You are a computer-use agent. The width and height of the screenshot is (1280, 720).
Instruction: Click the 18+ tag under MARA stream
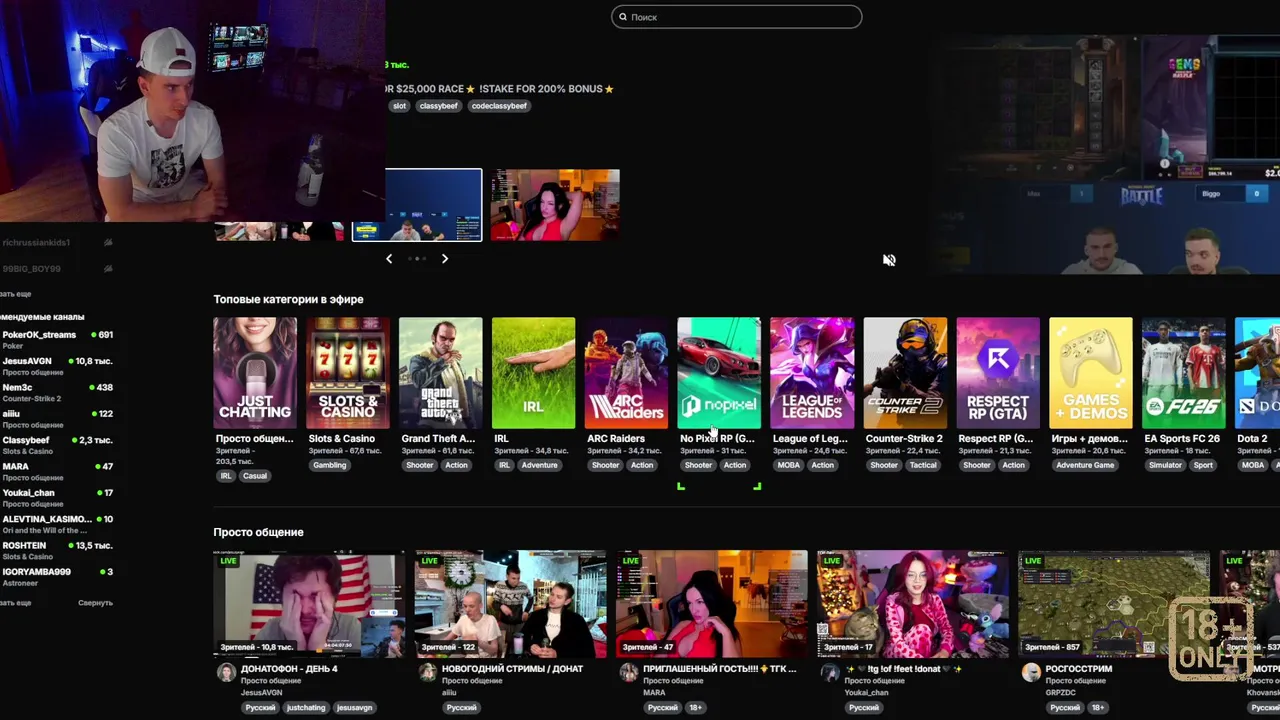(695, 708)
